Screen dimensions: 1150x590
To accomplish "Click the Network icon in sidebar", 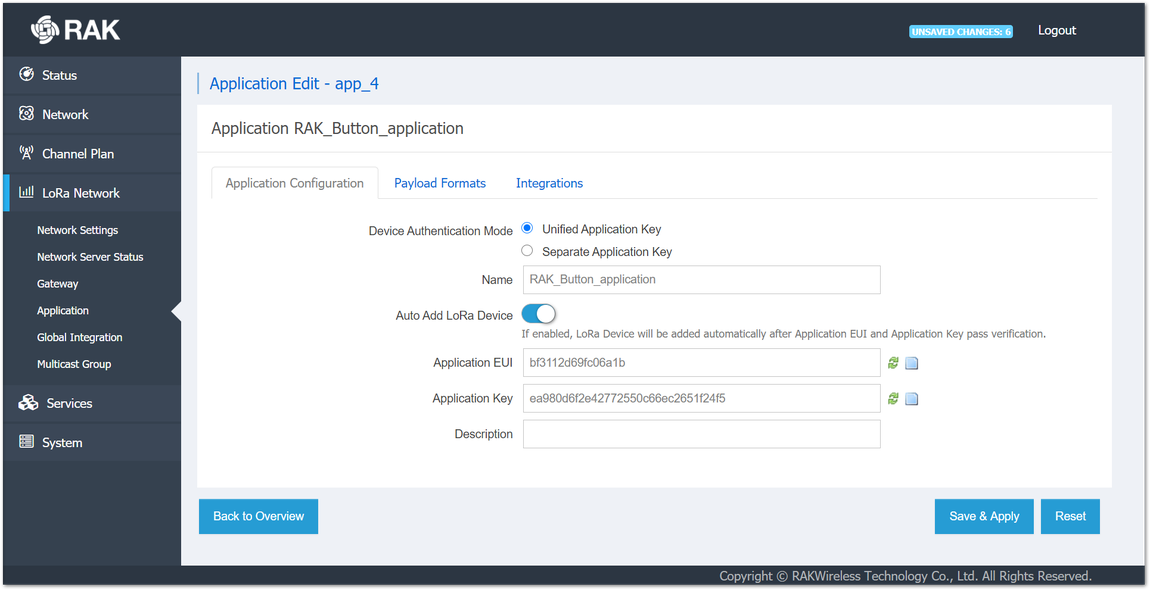I will [26, 114].
